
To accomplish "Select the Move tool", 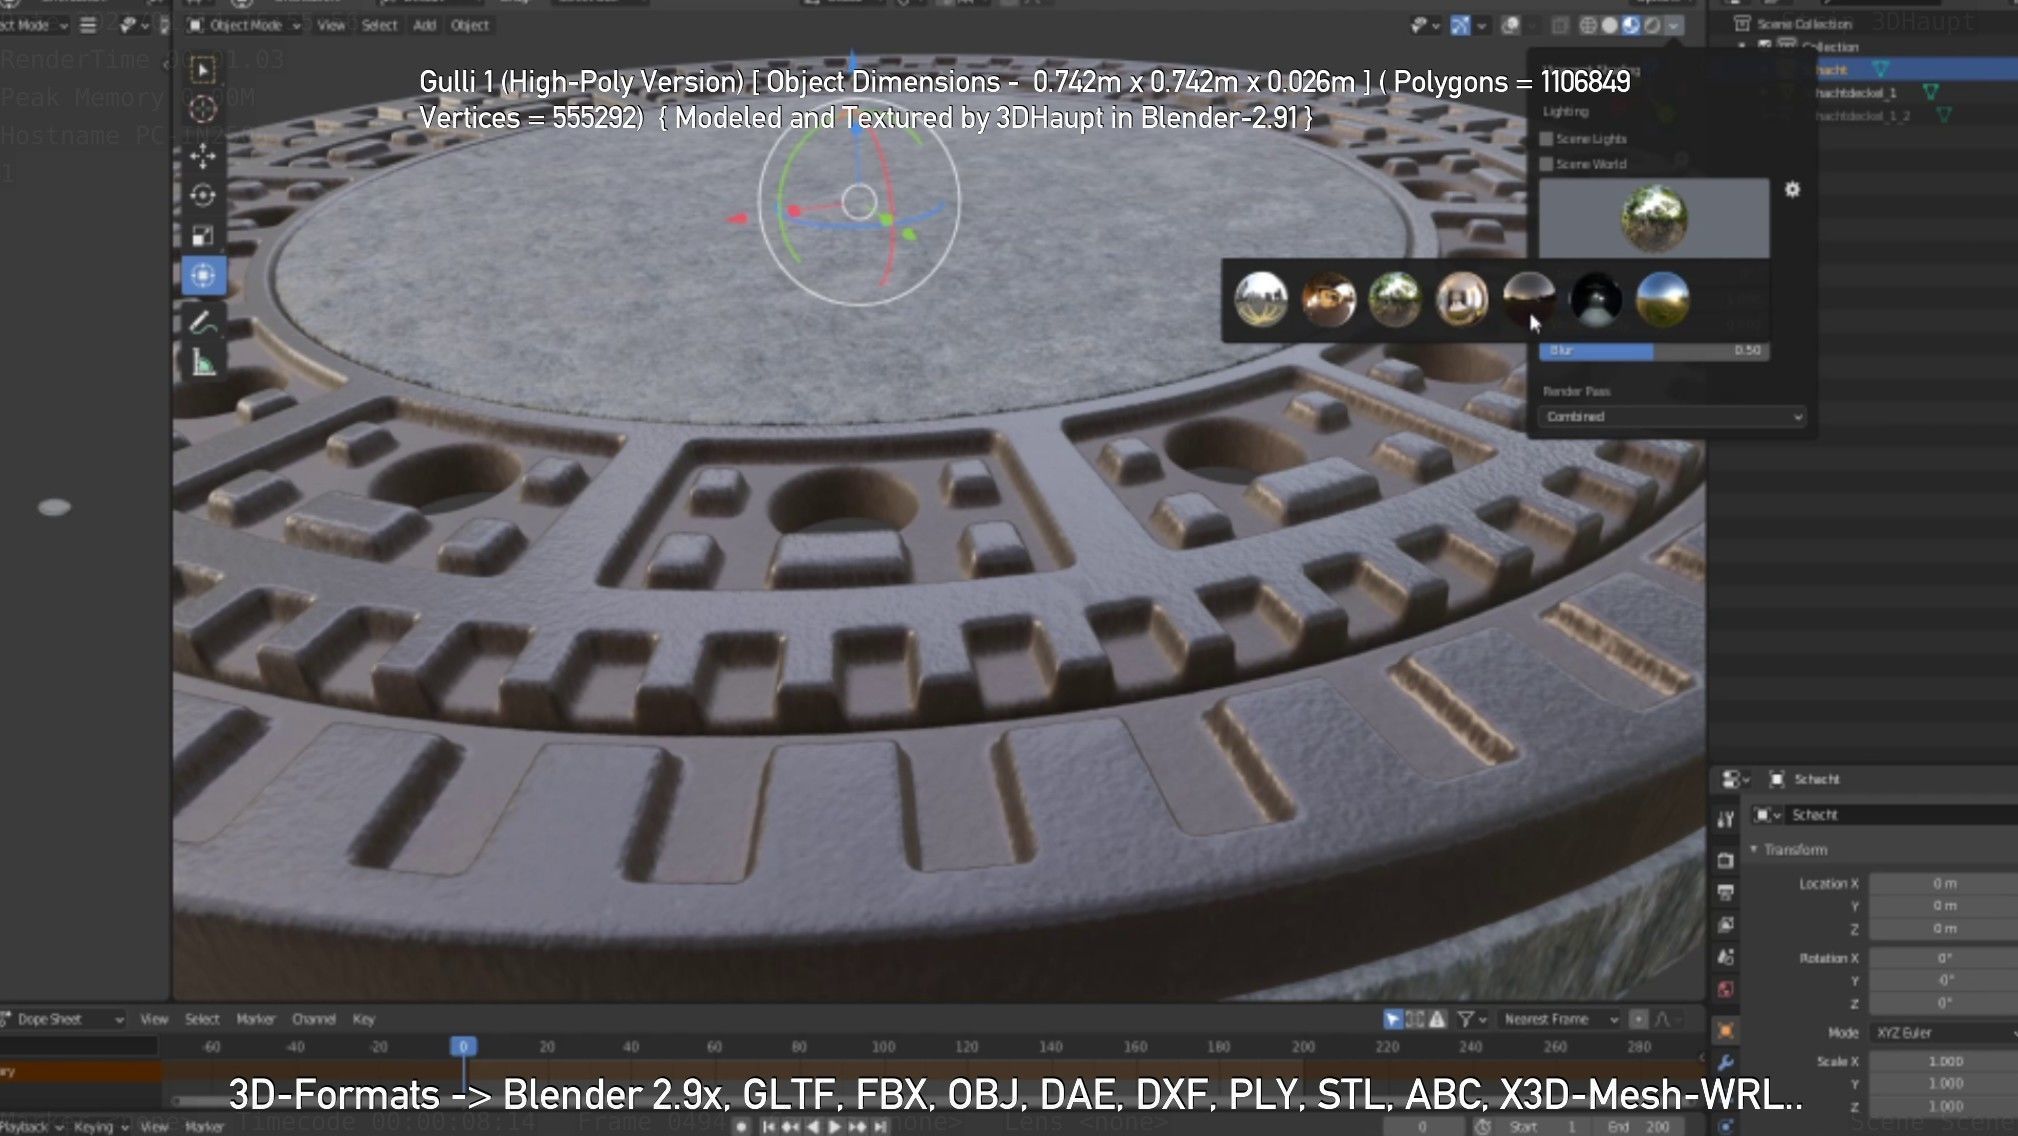I will [203, 156].
